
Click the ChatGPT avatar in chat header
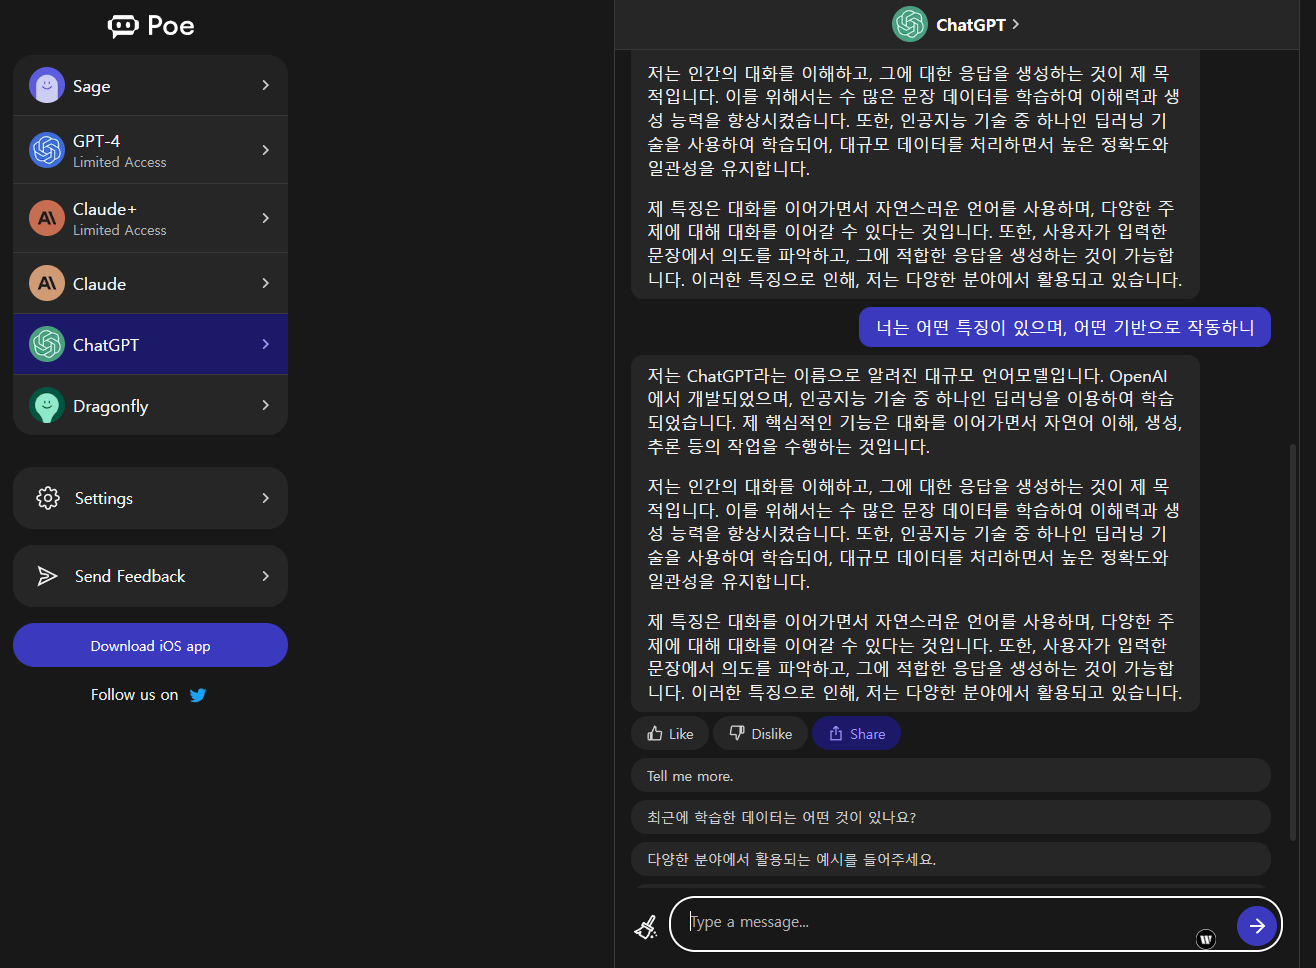point(910,24)
